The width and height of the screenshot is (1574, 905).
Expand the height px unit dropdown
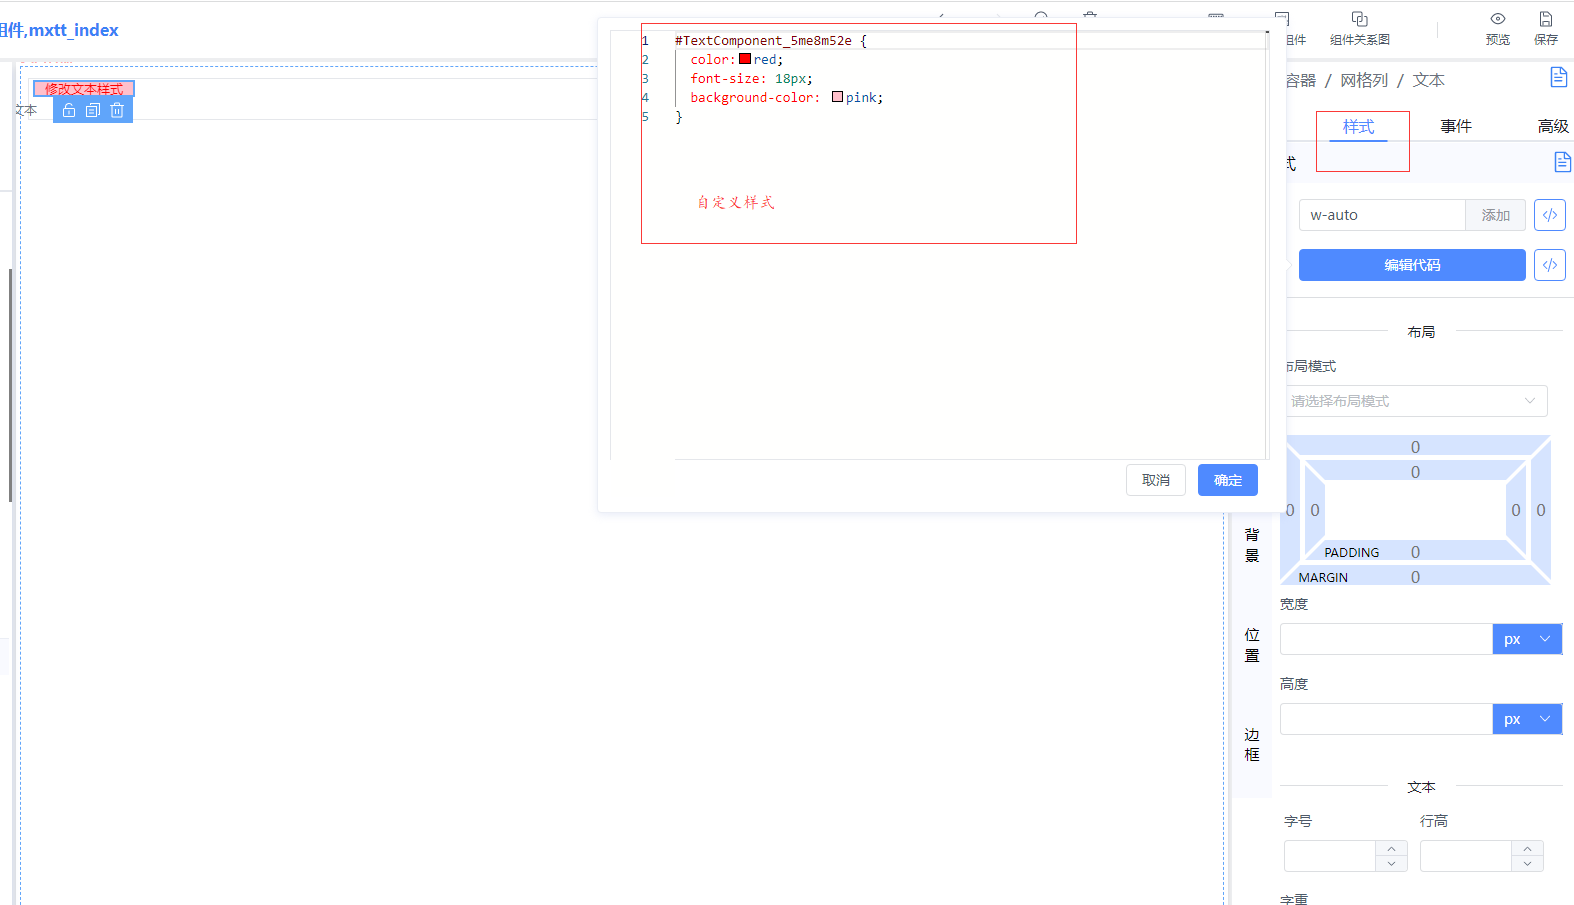click(1527, 719)
